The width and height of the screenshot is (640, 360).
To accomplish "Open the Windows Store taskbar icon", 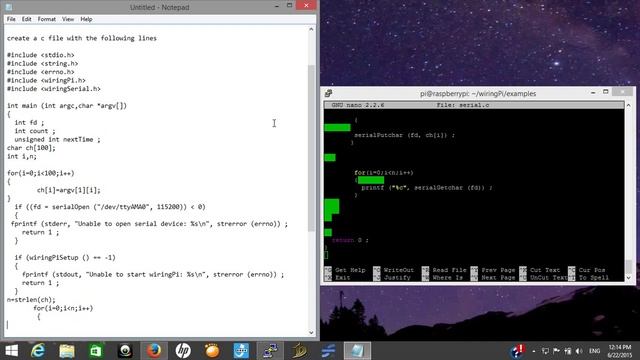I will pyautogui.click(x=96, y=351).
